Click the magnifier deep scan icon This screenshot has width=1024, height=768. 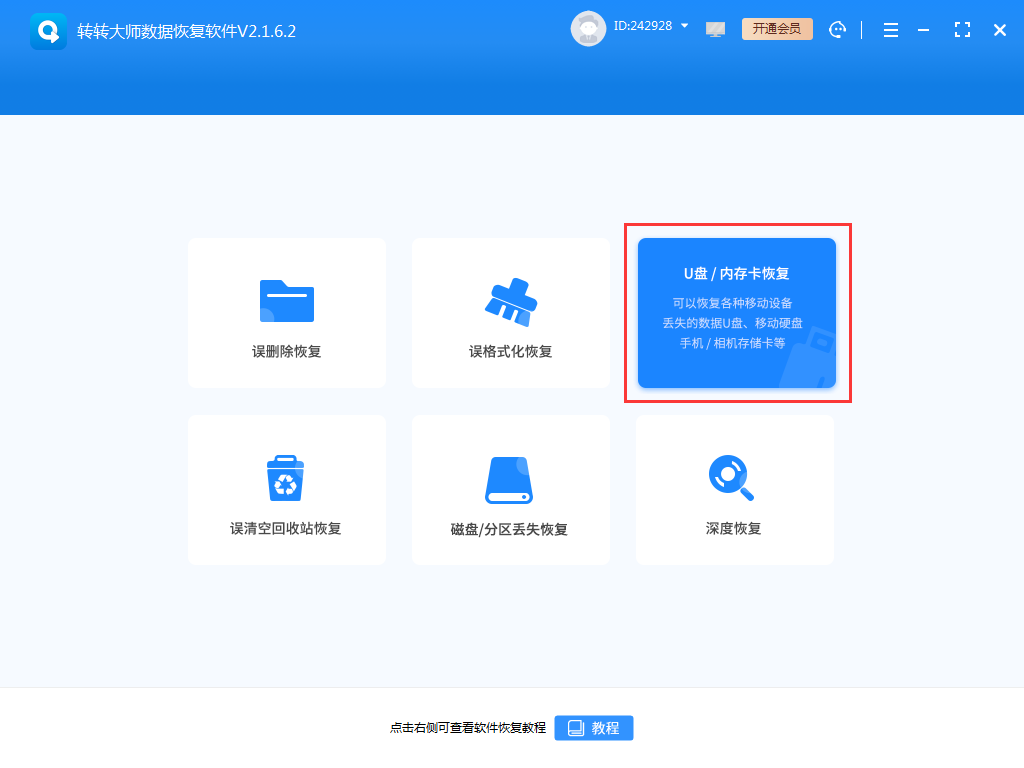pos(731,478)
